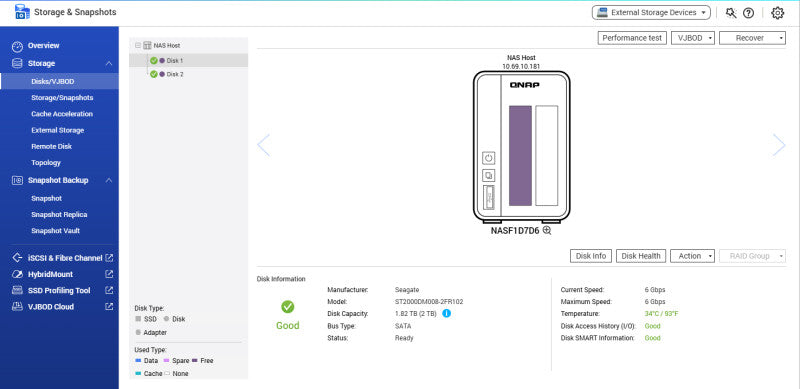Screen dimensions: 800x389
Task: Open the Topology page
Action: coord(46,163)
